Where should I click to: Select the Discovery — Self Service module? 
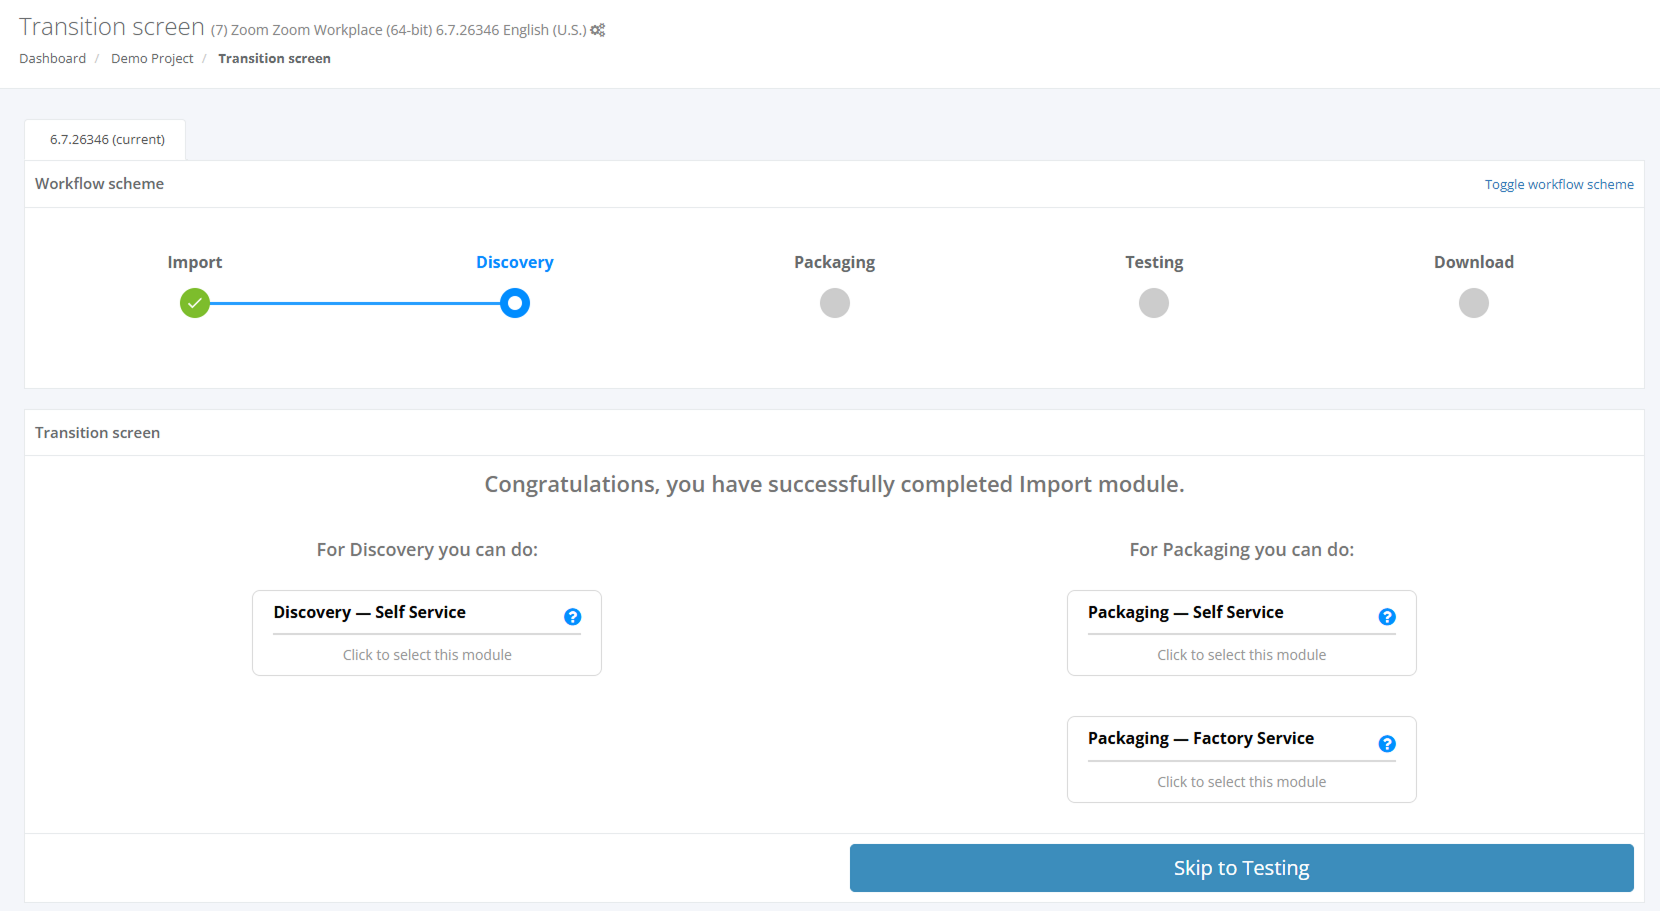pos(427,654)
